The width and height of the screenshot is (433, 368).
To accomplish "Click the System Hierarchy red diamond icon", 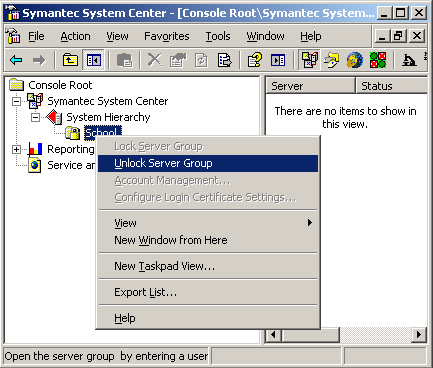I will point(54,117).
